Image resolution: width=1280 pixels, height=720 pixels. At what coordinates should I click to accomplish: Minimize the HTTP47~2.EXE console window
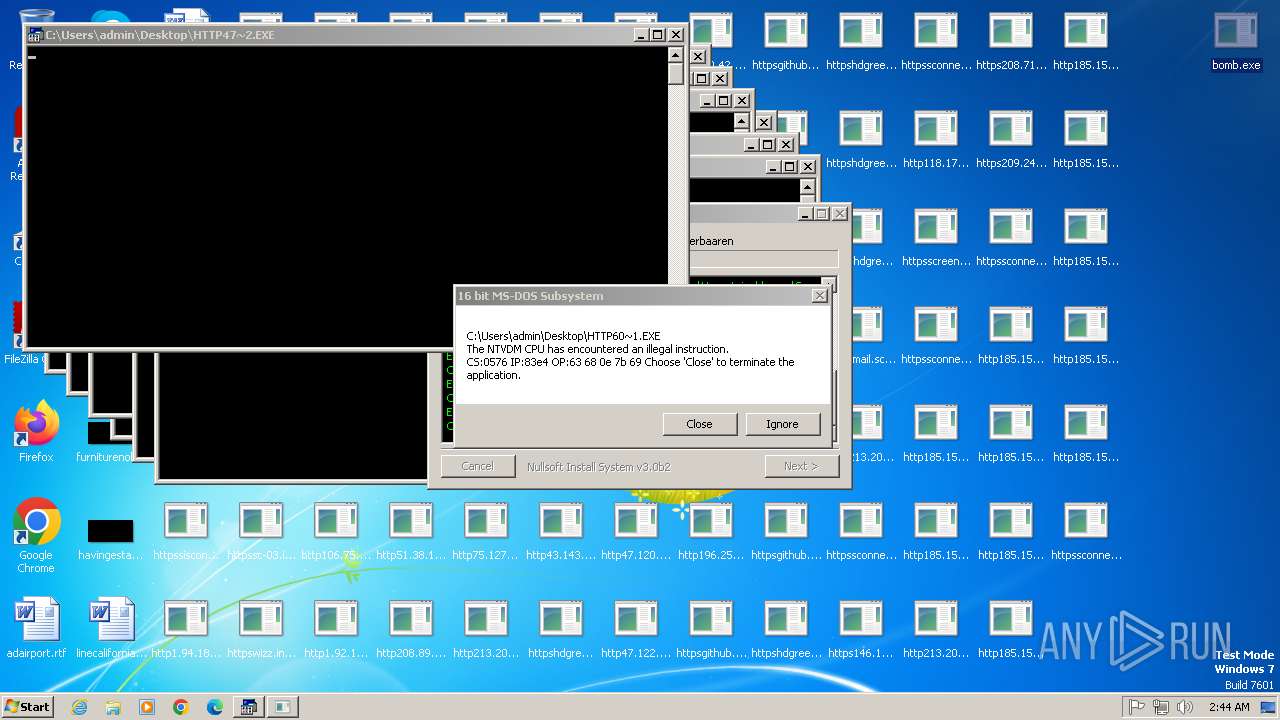click(x=640, y=35)
